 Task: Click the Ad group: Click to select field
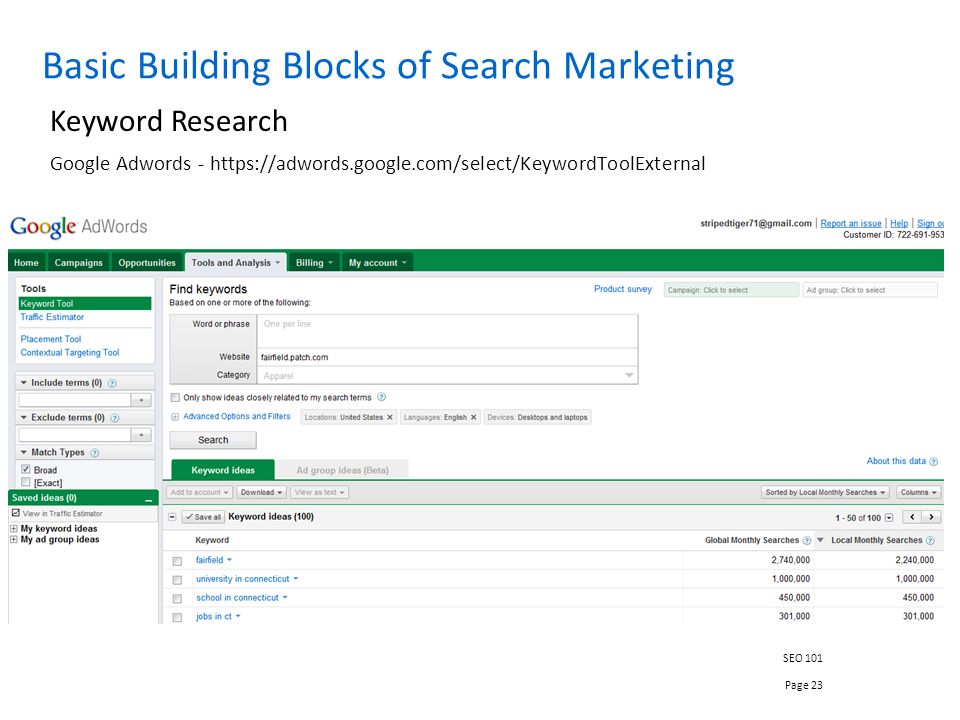pyautogui.click(x=870, y=290)
